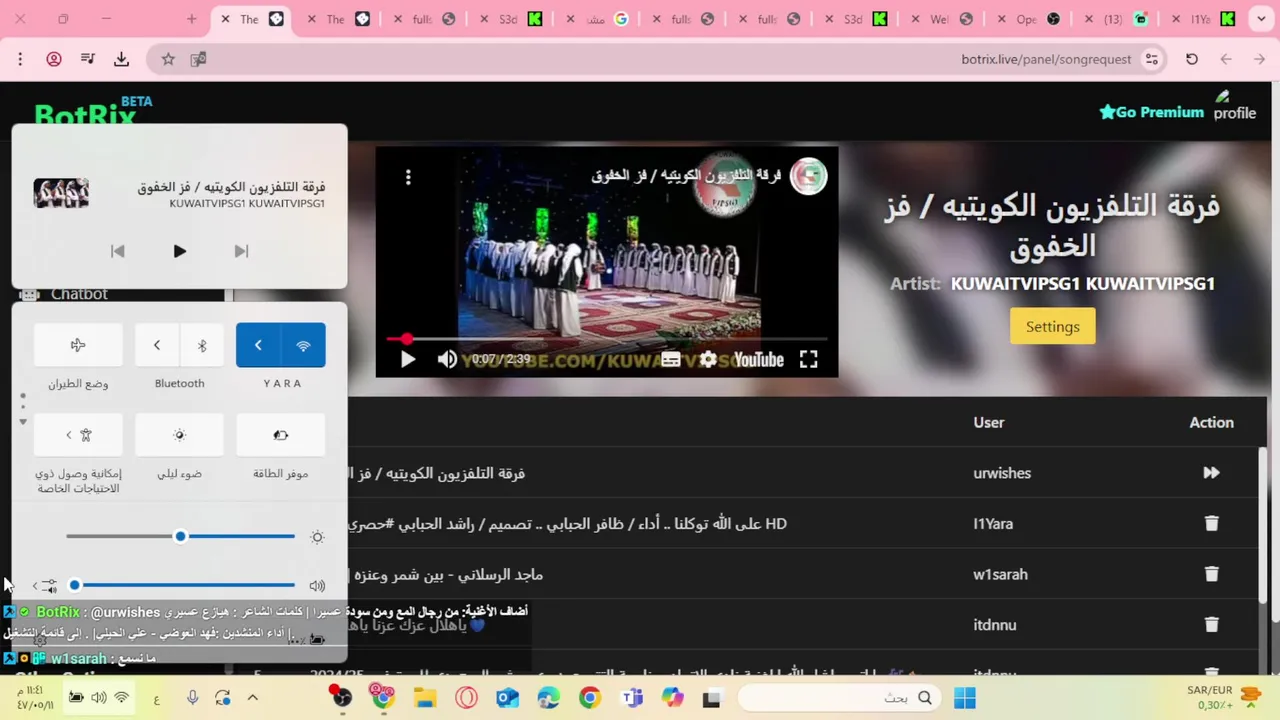Toggle Bluetooth quick setting
Screen dimensions: 1280x720
(x=202, y=345)
